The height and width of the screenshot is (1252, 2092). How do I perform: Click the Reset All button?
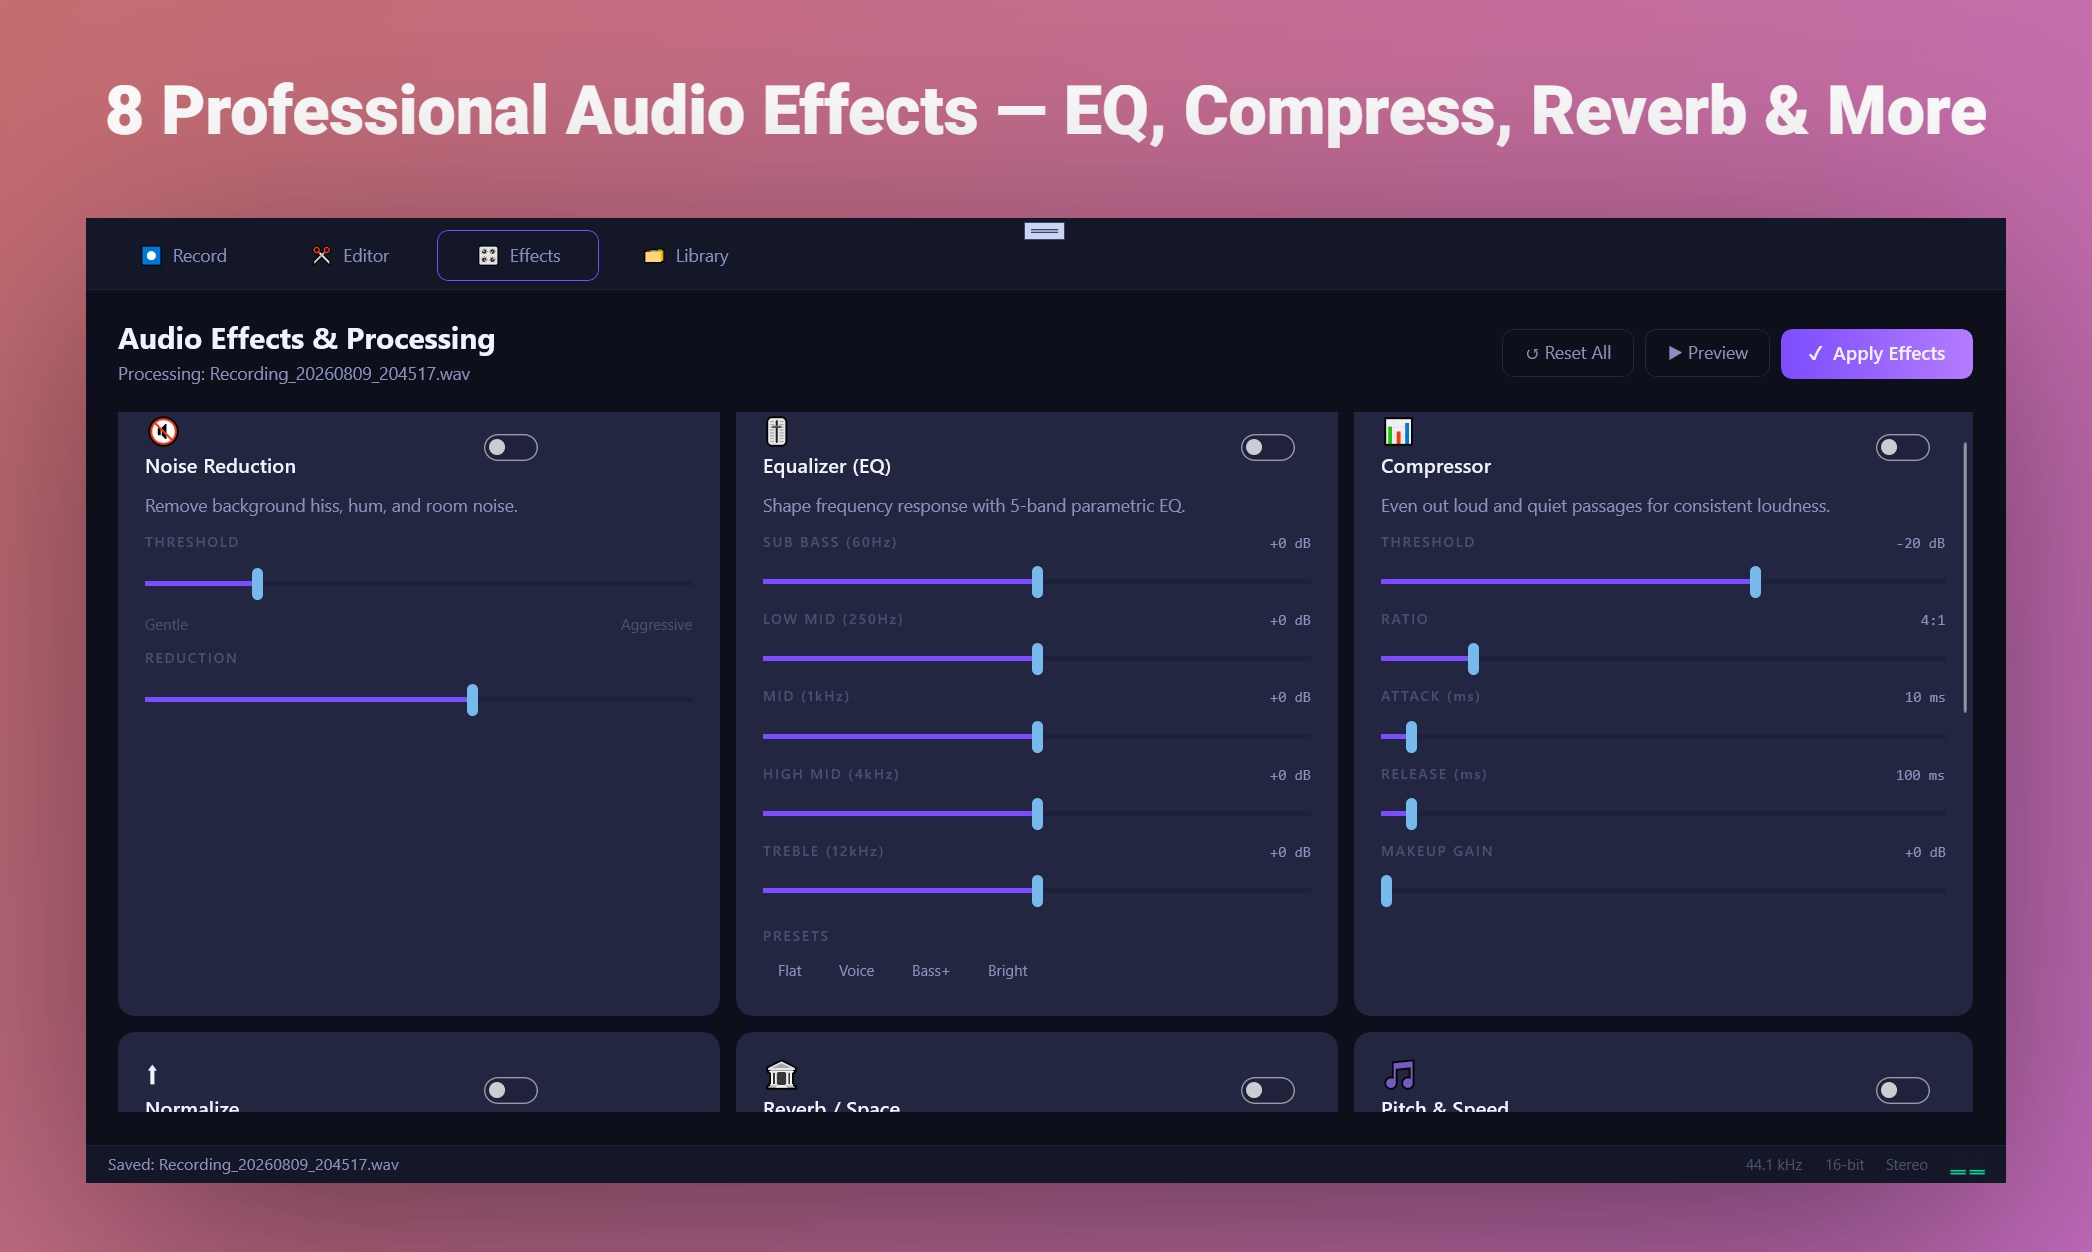[1568, 353]
